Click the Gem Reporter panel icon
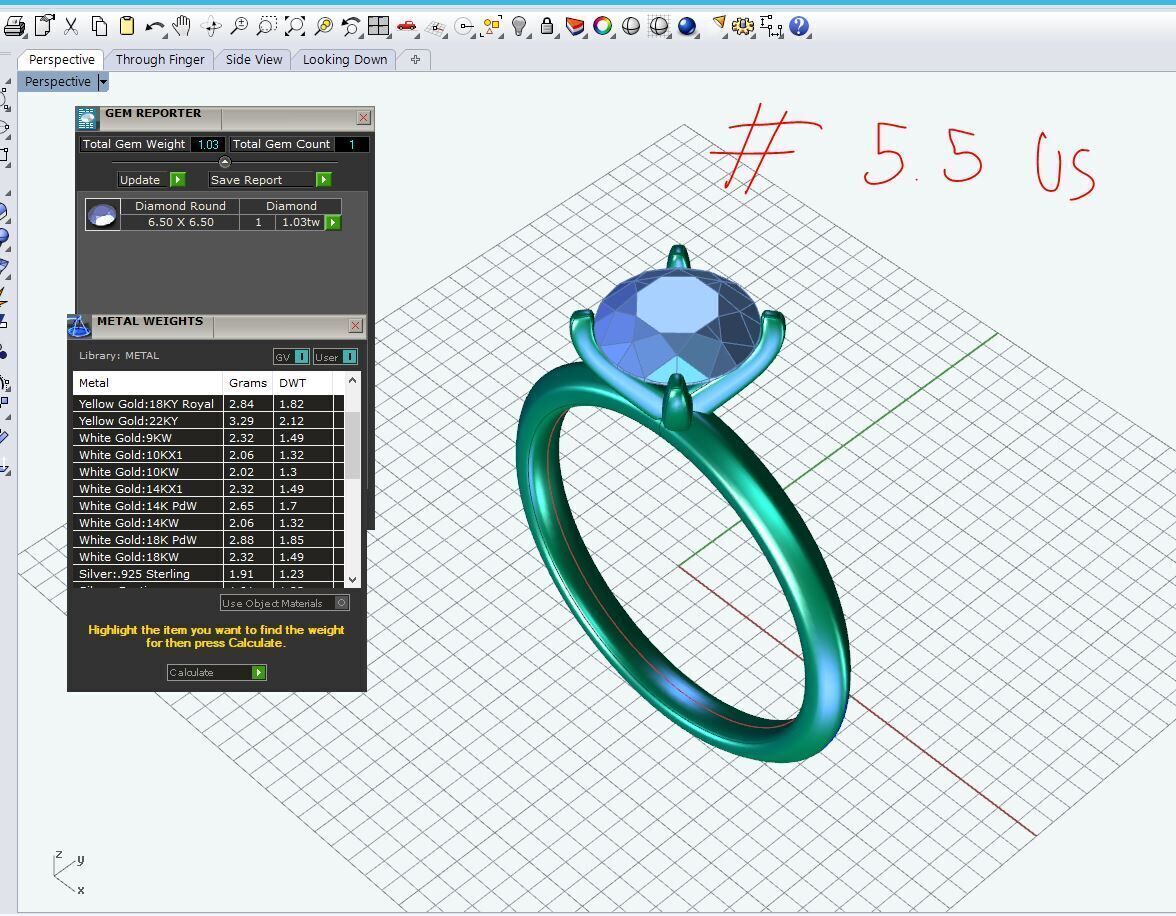 [87, 118]
